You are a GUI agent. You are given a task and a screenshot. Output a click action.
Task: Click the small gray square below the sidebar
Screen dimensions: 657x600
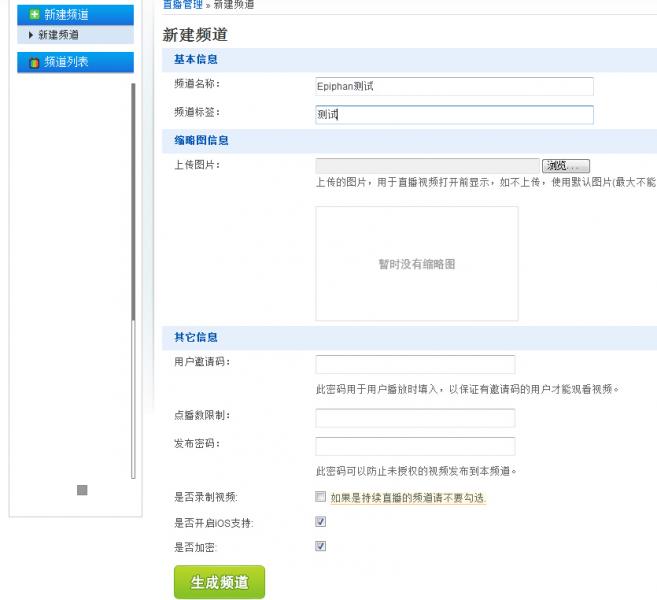pos(82,490)
